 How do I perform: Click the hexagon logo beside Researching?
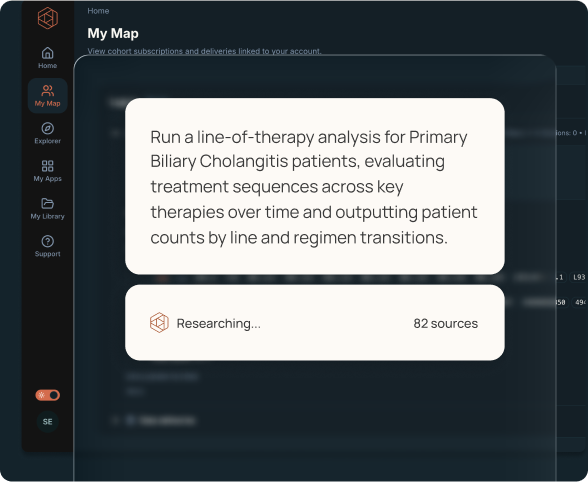pyautogui.click(x=159, y=323)
